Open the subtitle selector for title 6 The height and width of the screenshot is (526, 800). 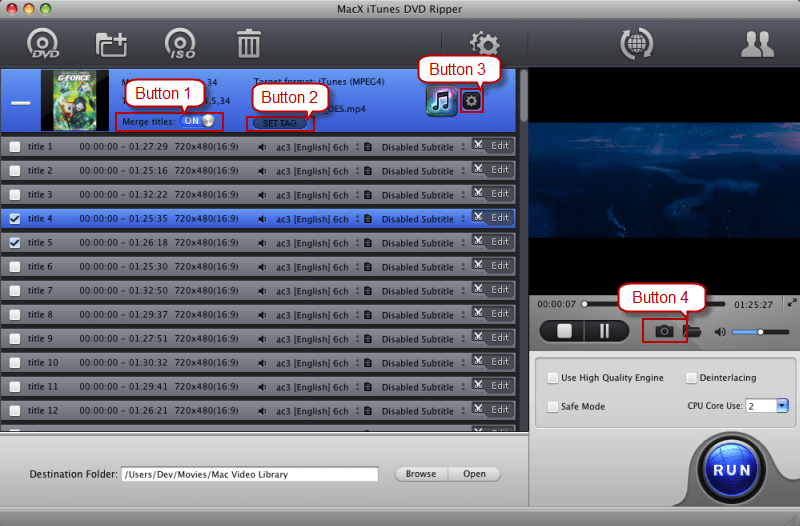pyautogui.click(x=423, y=267)
